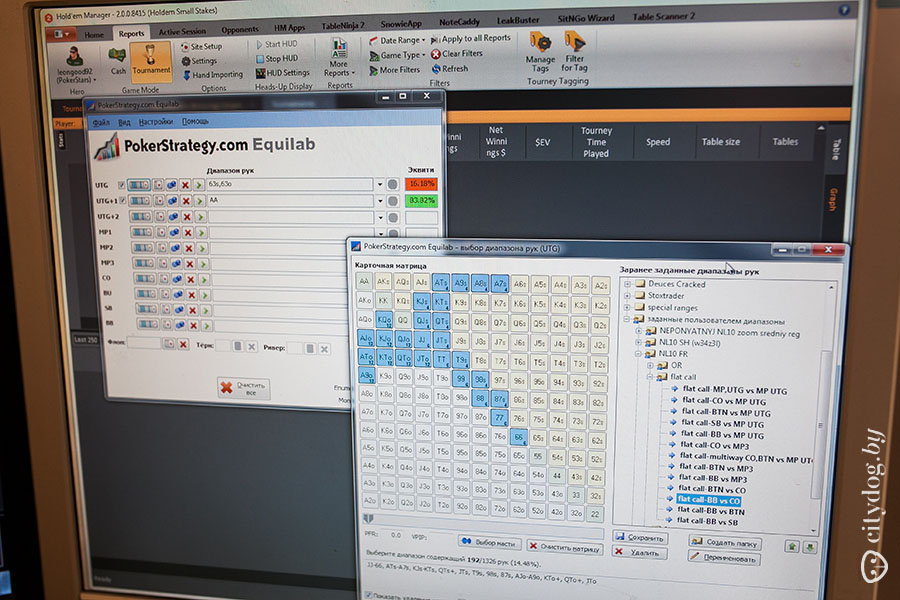The height and width of the screenshot is (600, 900).
Task: Collapse the NL10 FR folder
Action: point(638,354)
